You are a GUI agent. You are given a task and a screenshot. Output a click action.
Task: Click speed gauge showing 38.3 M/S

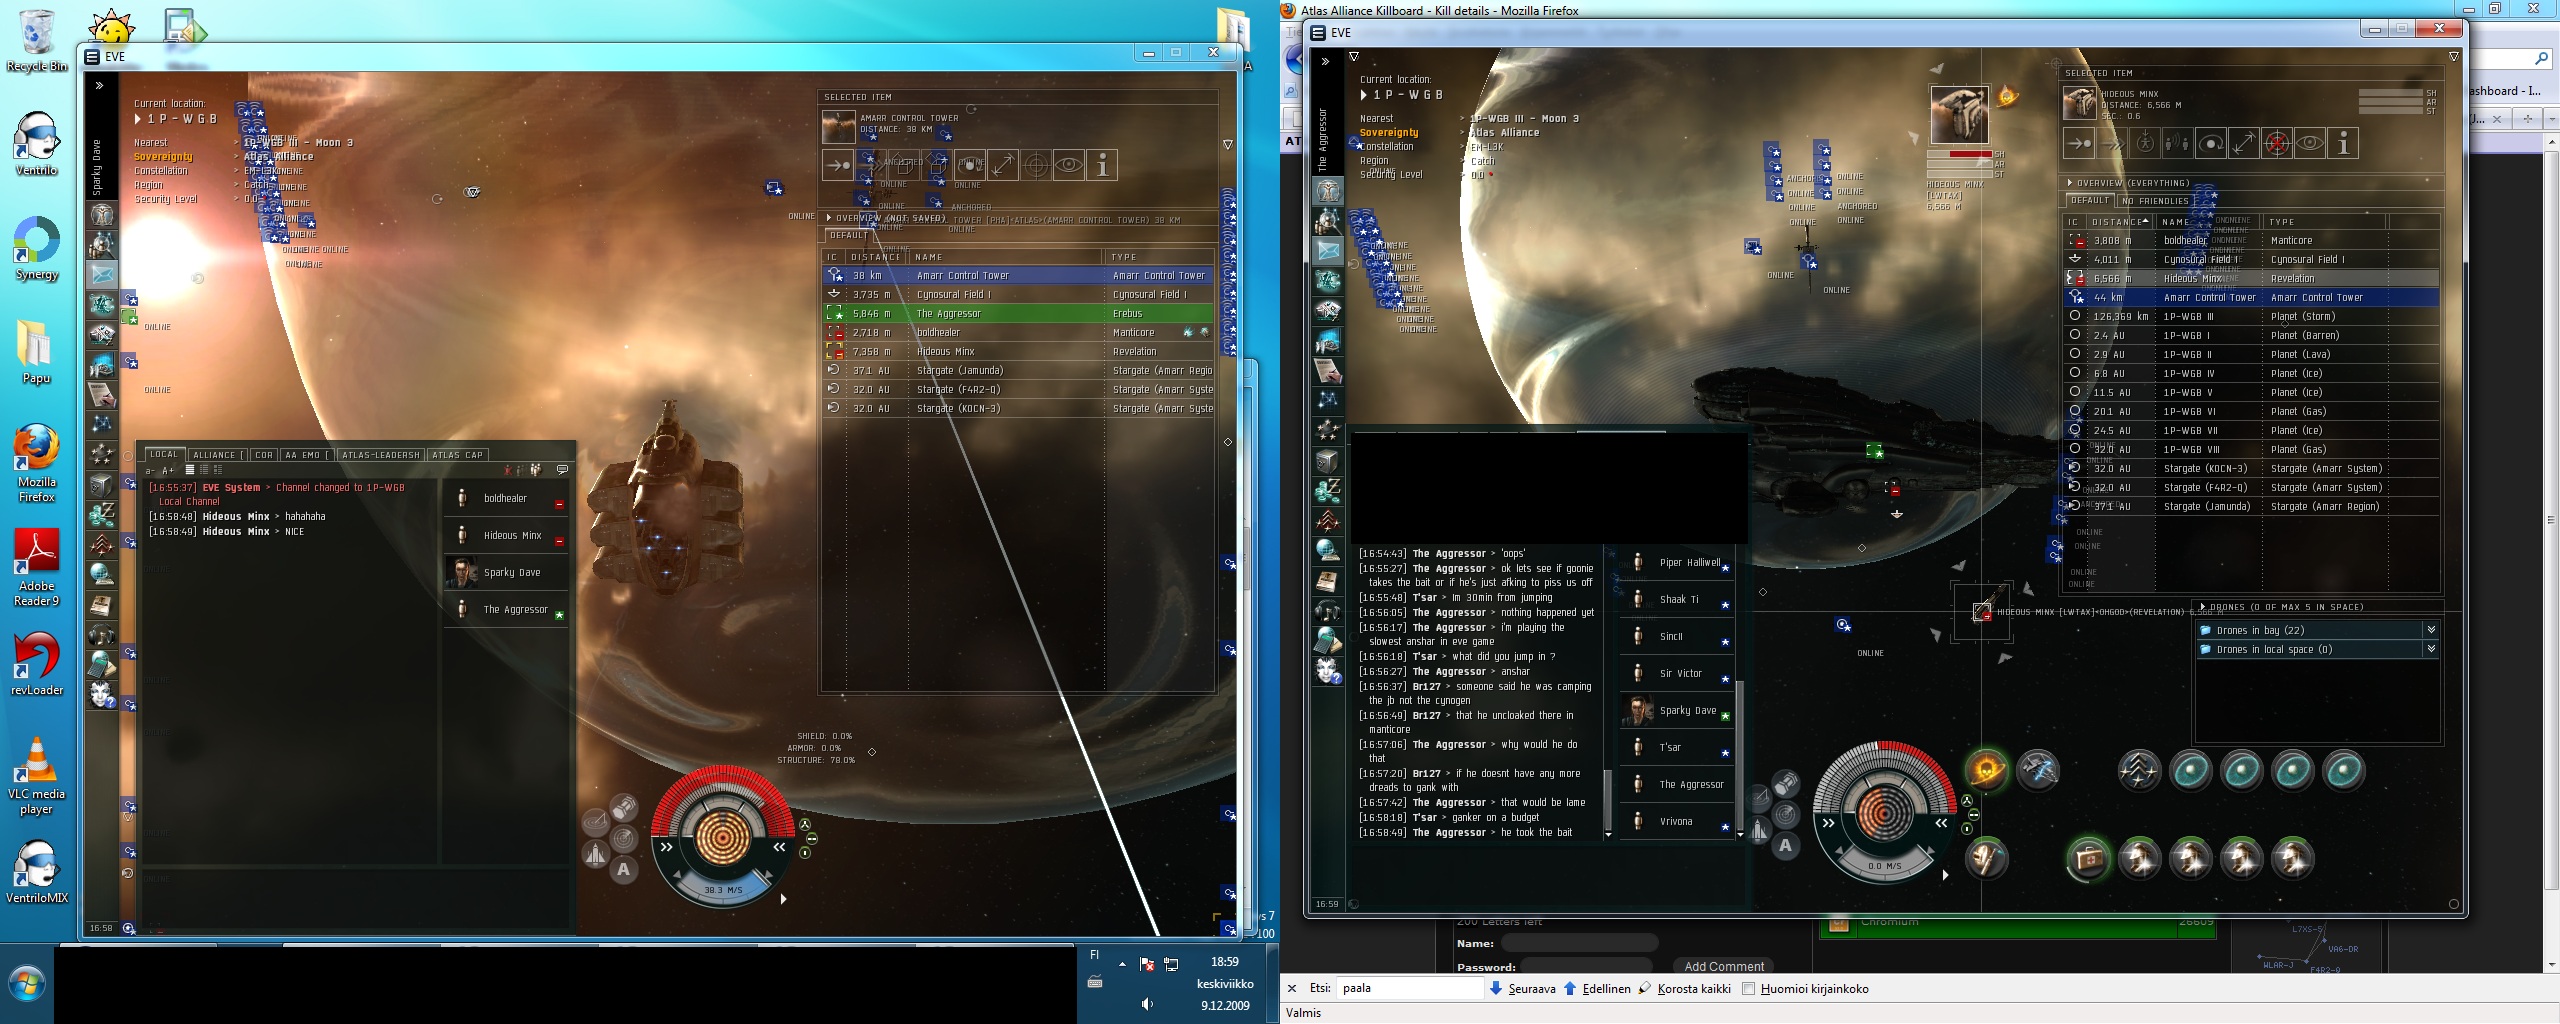pos(723,889)
